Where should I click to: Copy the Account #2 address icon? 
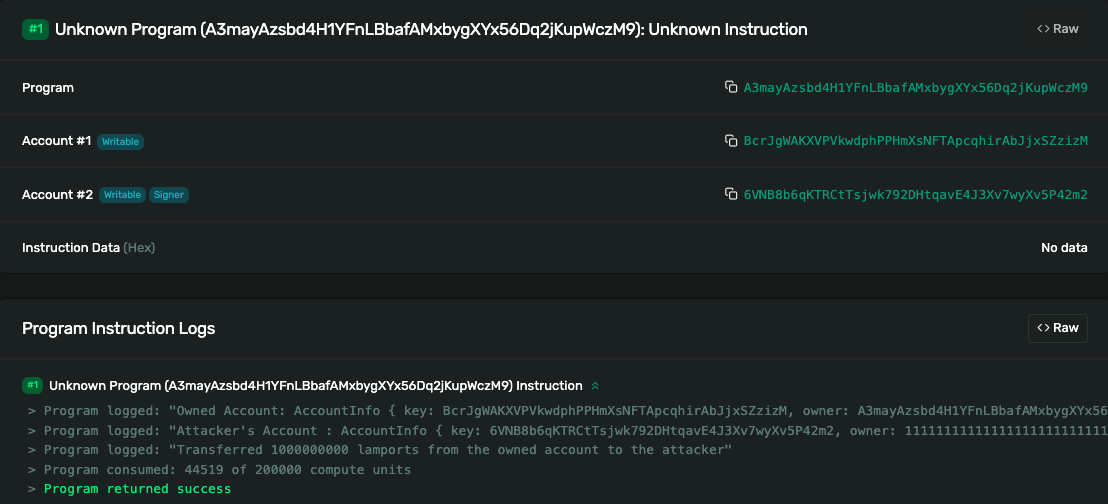[731, 194]
